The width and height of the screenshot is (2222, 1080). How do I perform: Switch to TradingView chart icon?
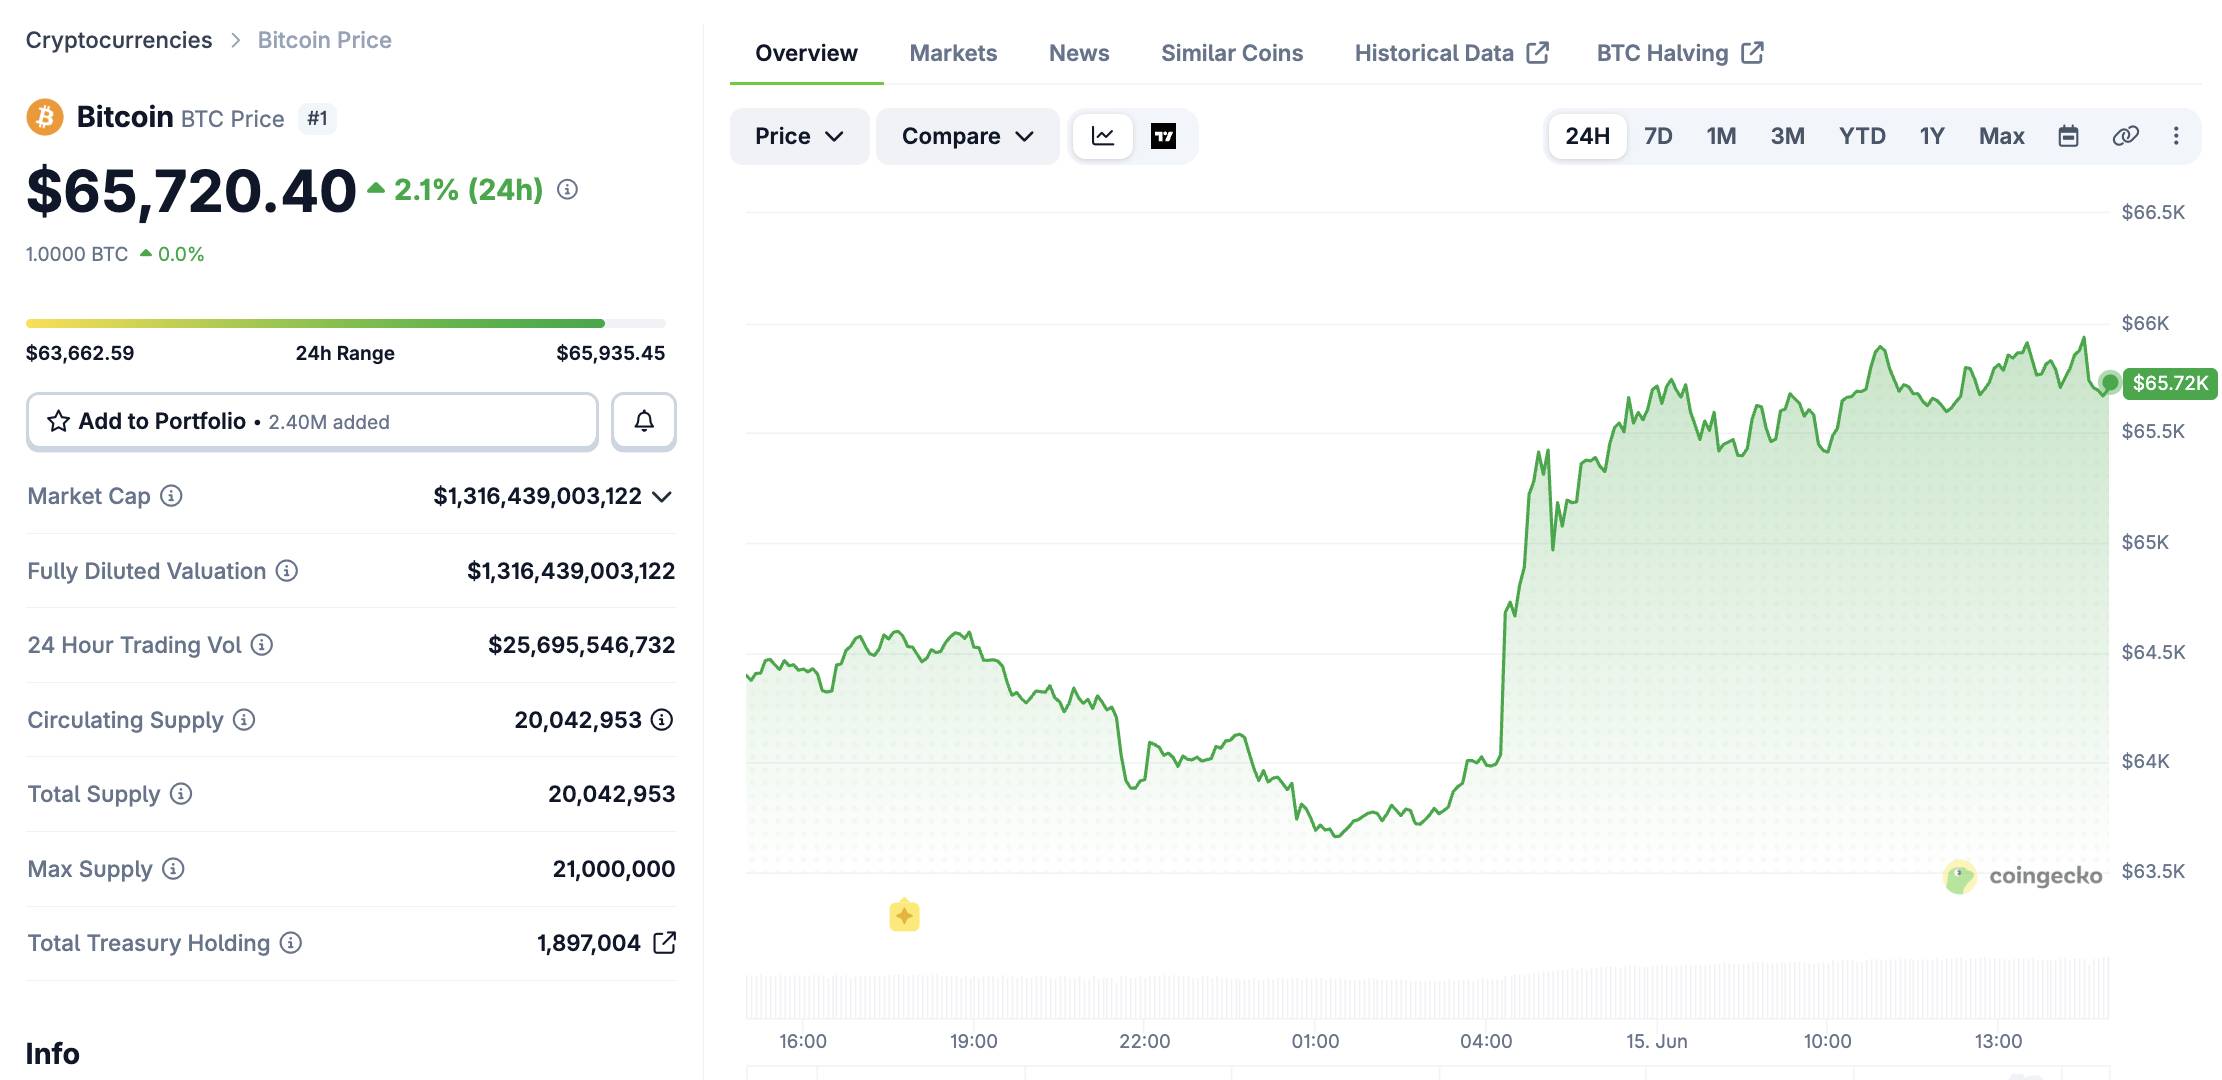click(x=1163, y=136)
